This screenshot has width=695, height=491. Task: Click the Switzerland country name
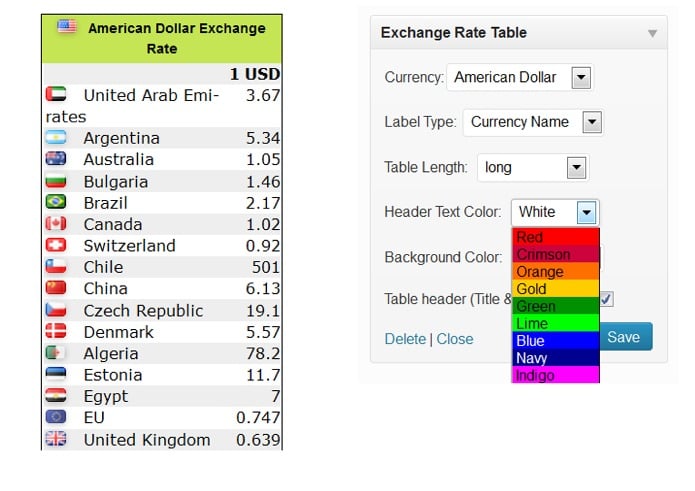(x=129, y=246)
